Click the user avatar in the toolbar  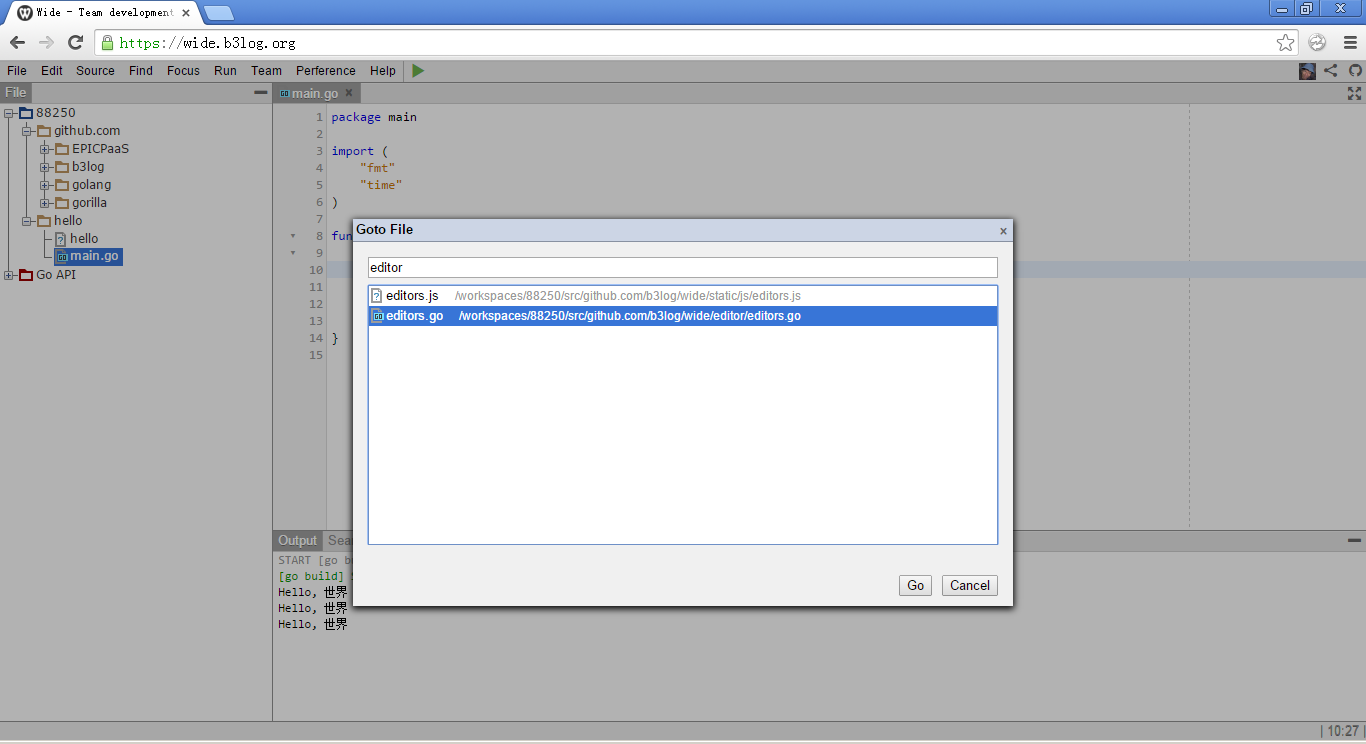[1307, 70]
